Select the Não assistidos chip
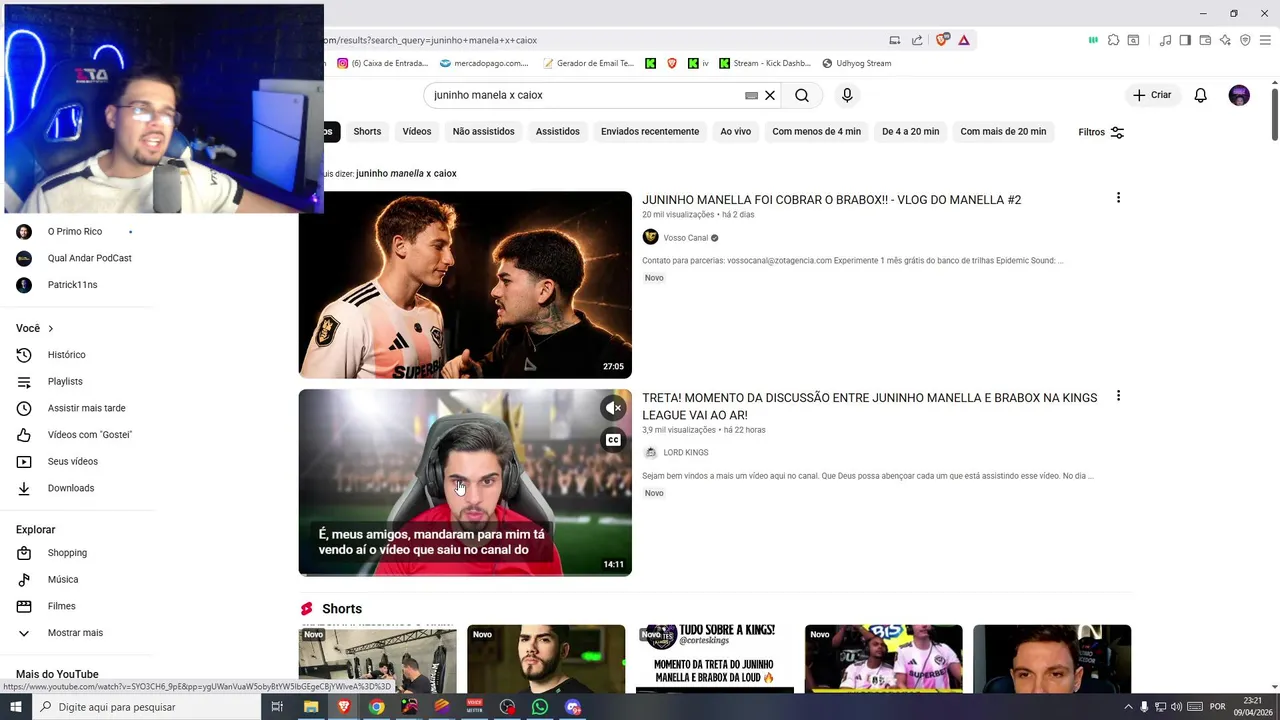This screenshot has height=720, width=1280. [483, 132]
